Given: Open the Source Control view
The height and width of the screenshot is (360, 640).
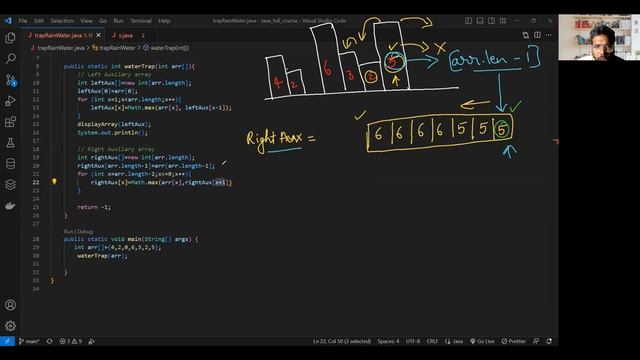Looking at the screenshot, I should (x=10, y=80).
